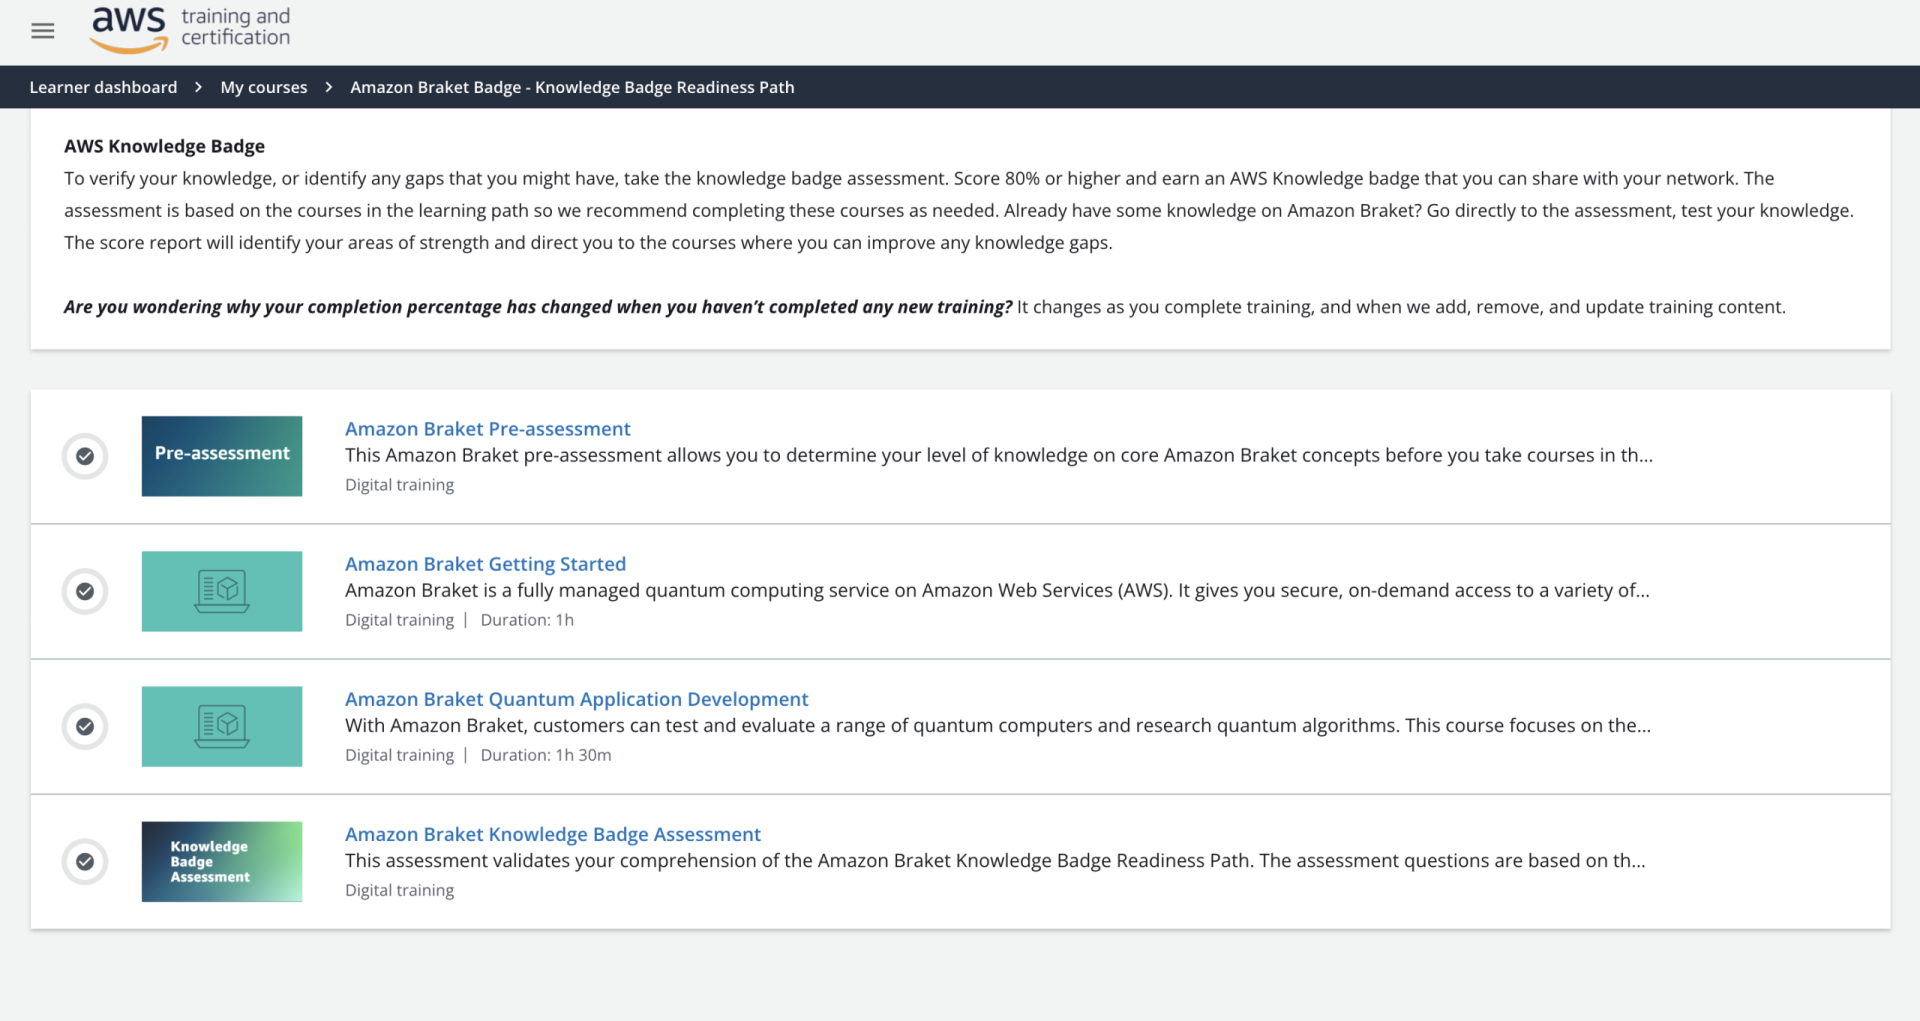Click the Amazon Braket Getting Started course thumbnail
The height and width of the screenshot is (1021, 1920).
click(x=221, y=590)
